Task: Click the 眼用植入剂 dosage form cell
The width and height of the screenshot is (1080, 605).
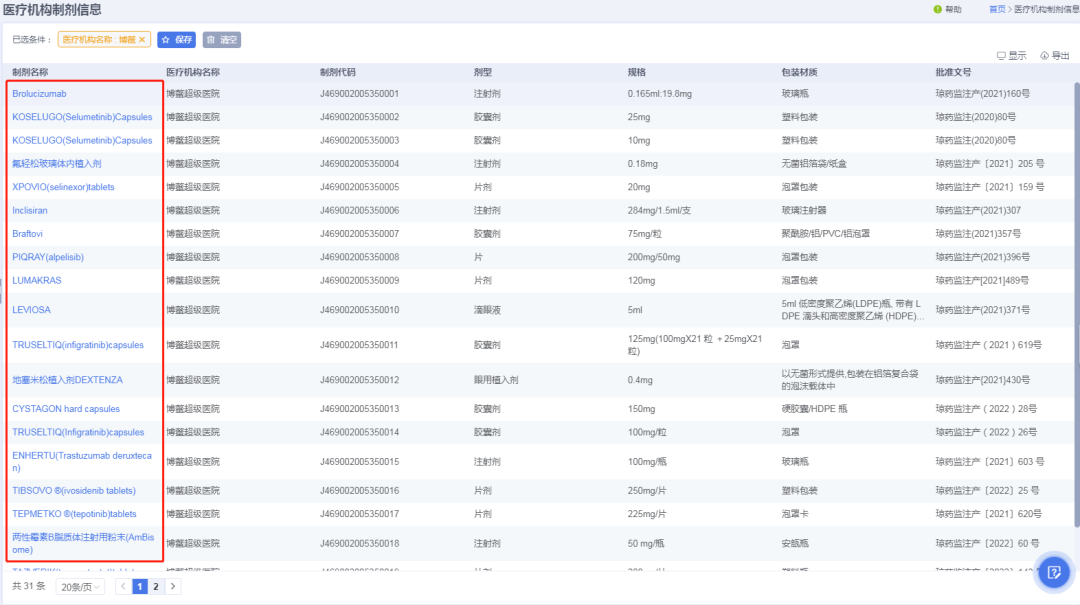Action: point(496,380)
